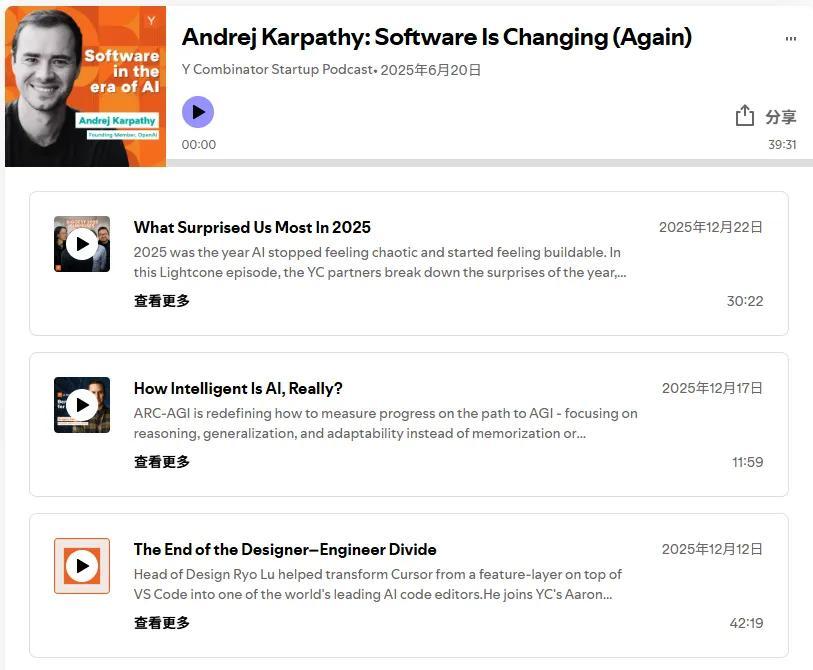Play 'What Surprised Us Most In 2025'
This screenshot has width=813, height=670.
[x=82, y=244]
